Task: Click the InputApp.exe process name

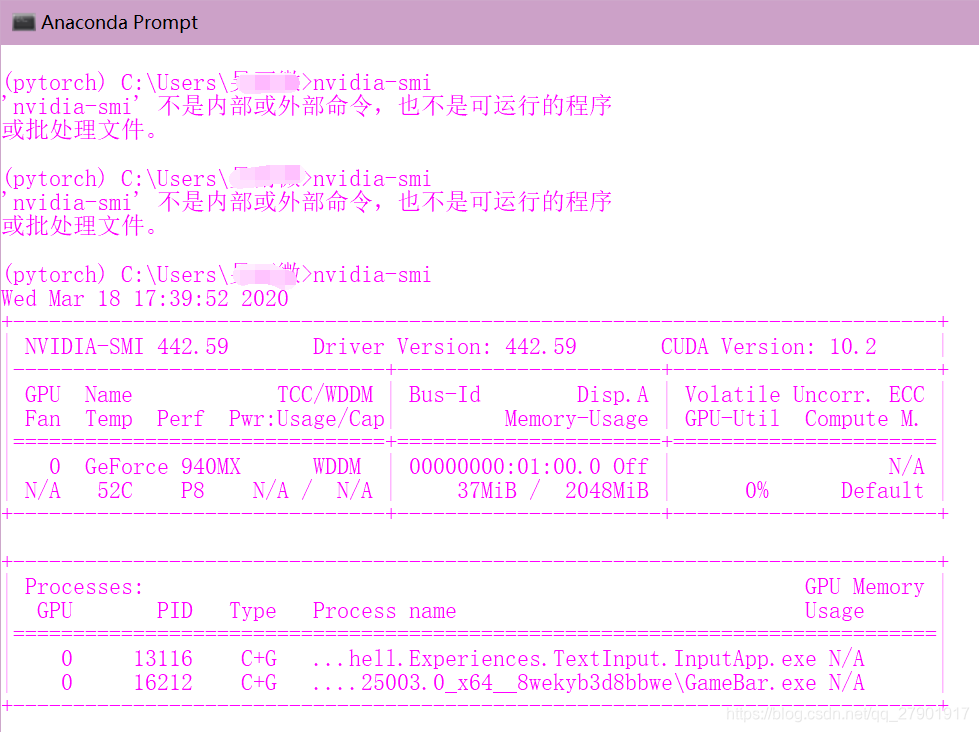Action: [x=564, y=658]
